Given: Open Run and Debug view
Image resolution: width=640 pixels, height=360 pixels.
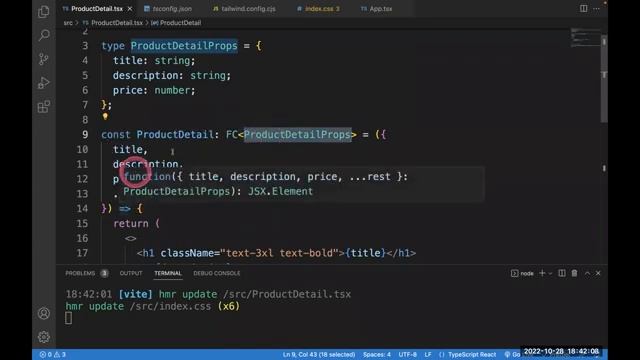Looking at the screenshot, I should (44, 83).
